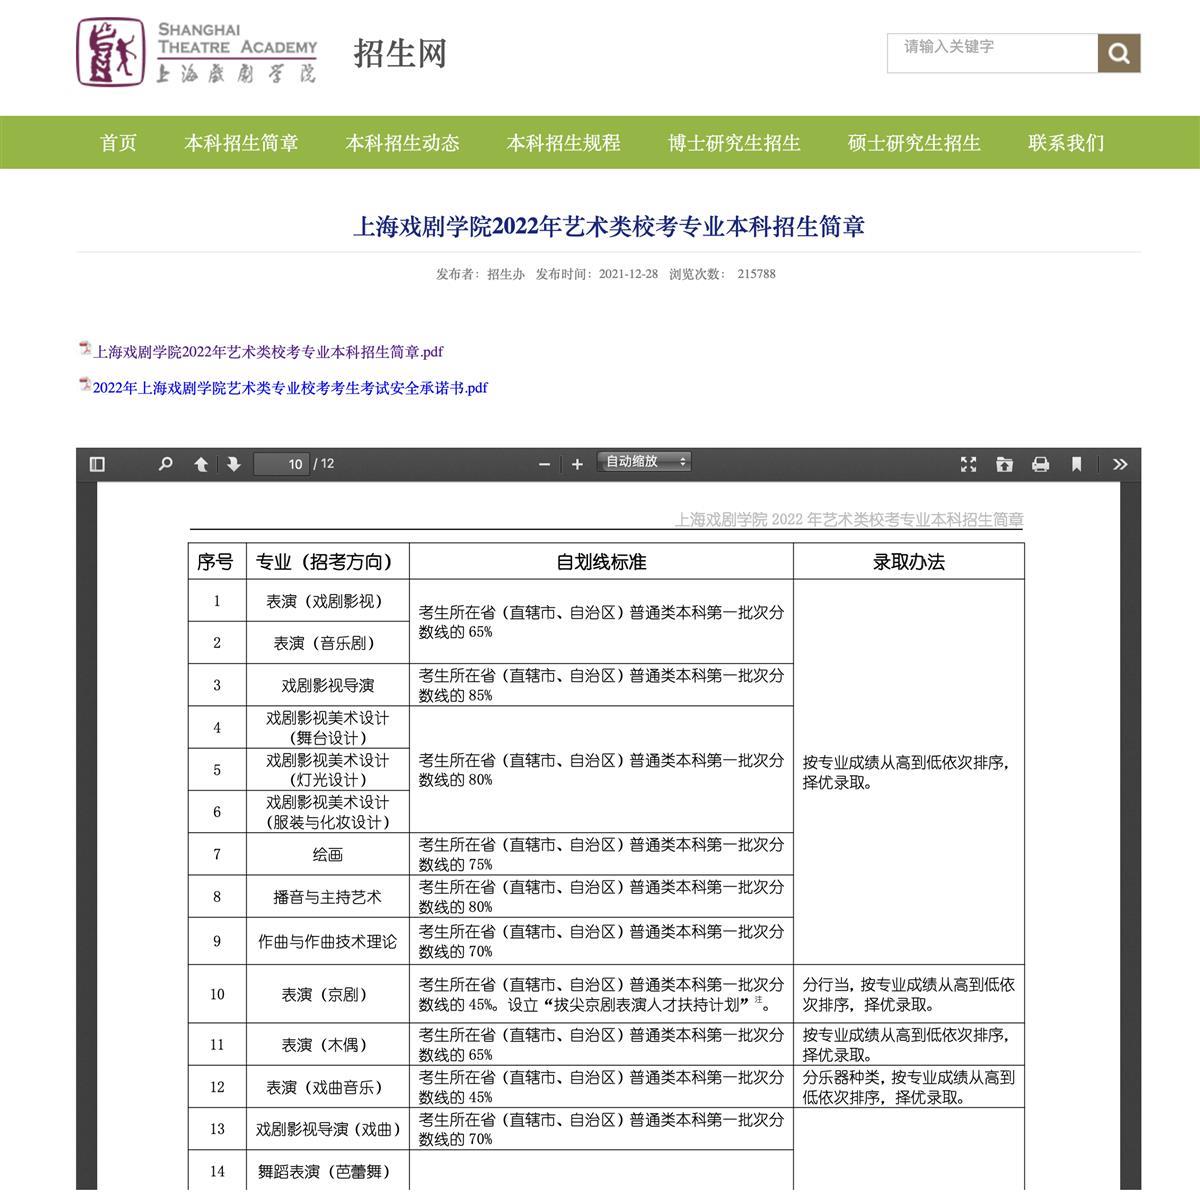1200x1196 pixels.
Task: Switch PDF to presentation fullscreen mode
Action: pyautogui.click(x=968, y=464)
